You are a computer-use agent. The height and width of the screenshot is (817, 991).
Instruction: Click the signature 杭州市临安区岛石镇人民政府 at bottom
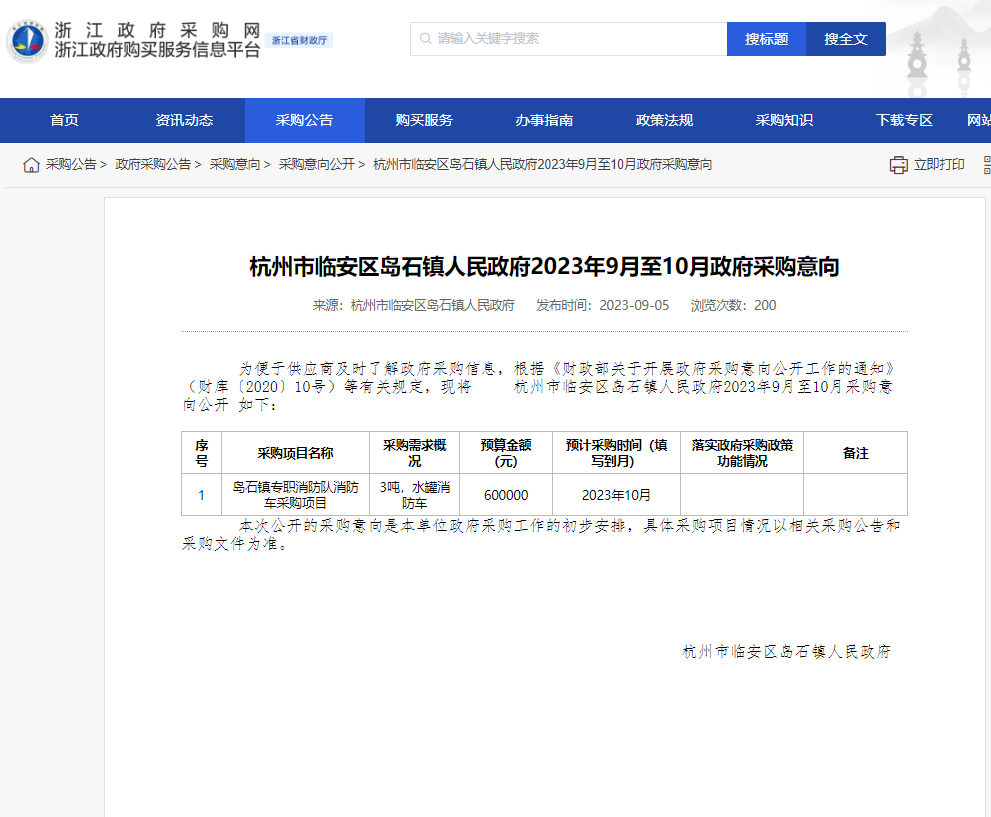tap(787, 651)
